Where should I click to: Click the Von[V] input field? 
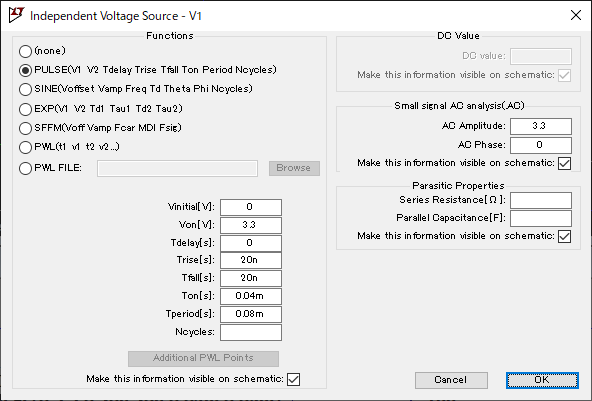pos(251,225)
